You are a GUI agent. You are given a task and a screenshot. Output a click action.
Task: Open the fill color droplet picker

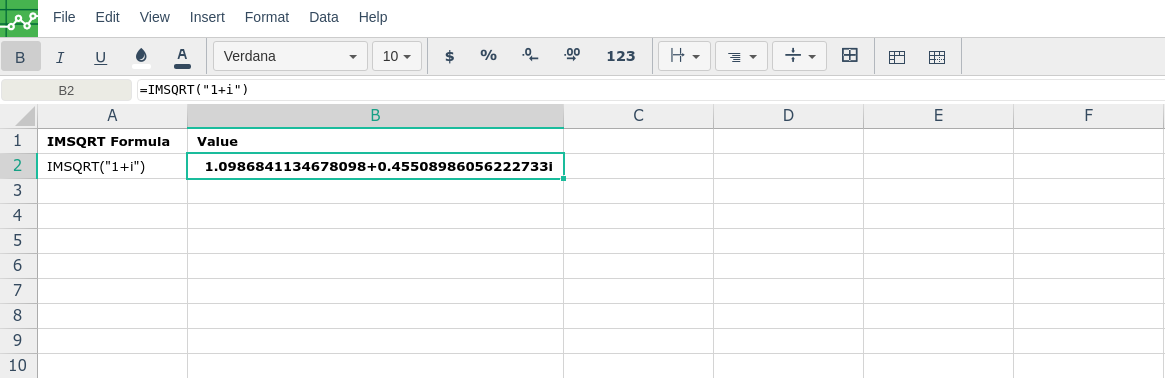coord(141,56)
